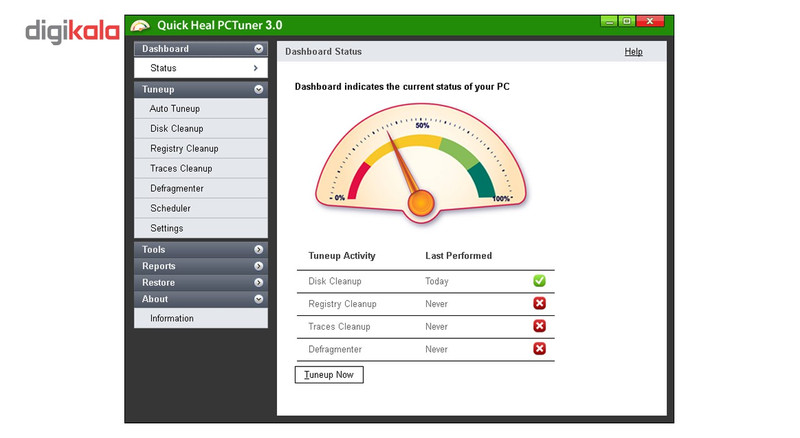Click the Tools section header
Image resolution: width=800 pixels, height=438 pixels.
[x=201, y=250]
